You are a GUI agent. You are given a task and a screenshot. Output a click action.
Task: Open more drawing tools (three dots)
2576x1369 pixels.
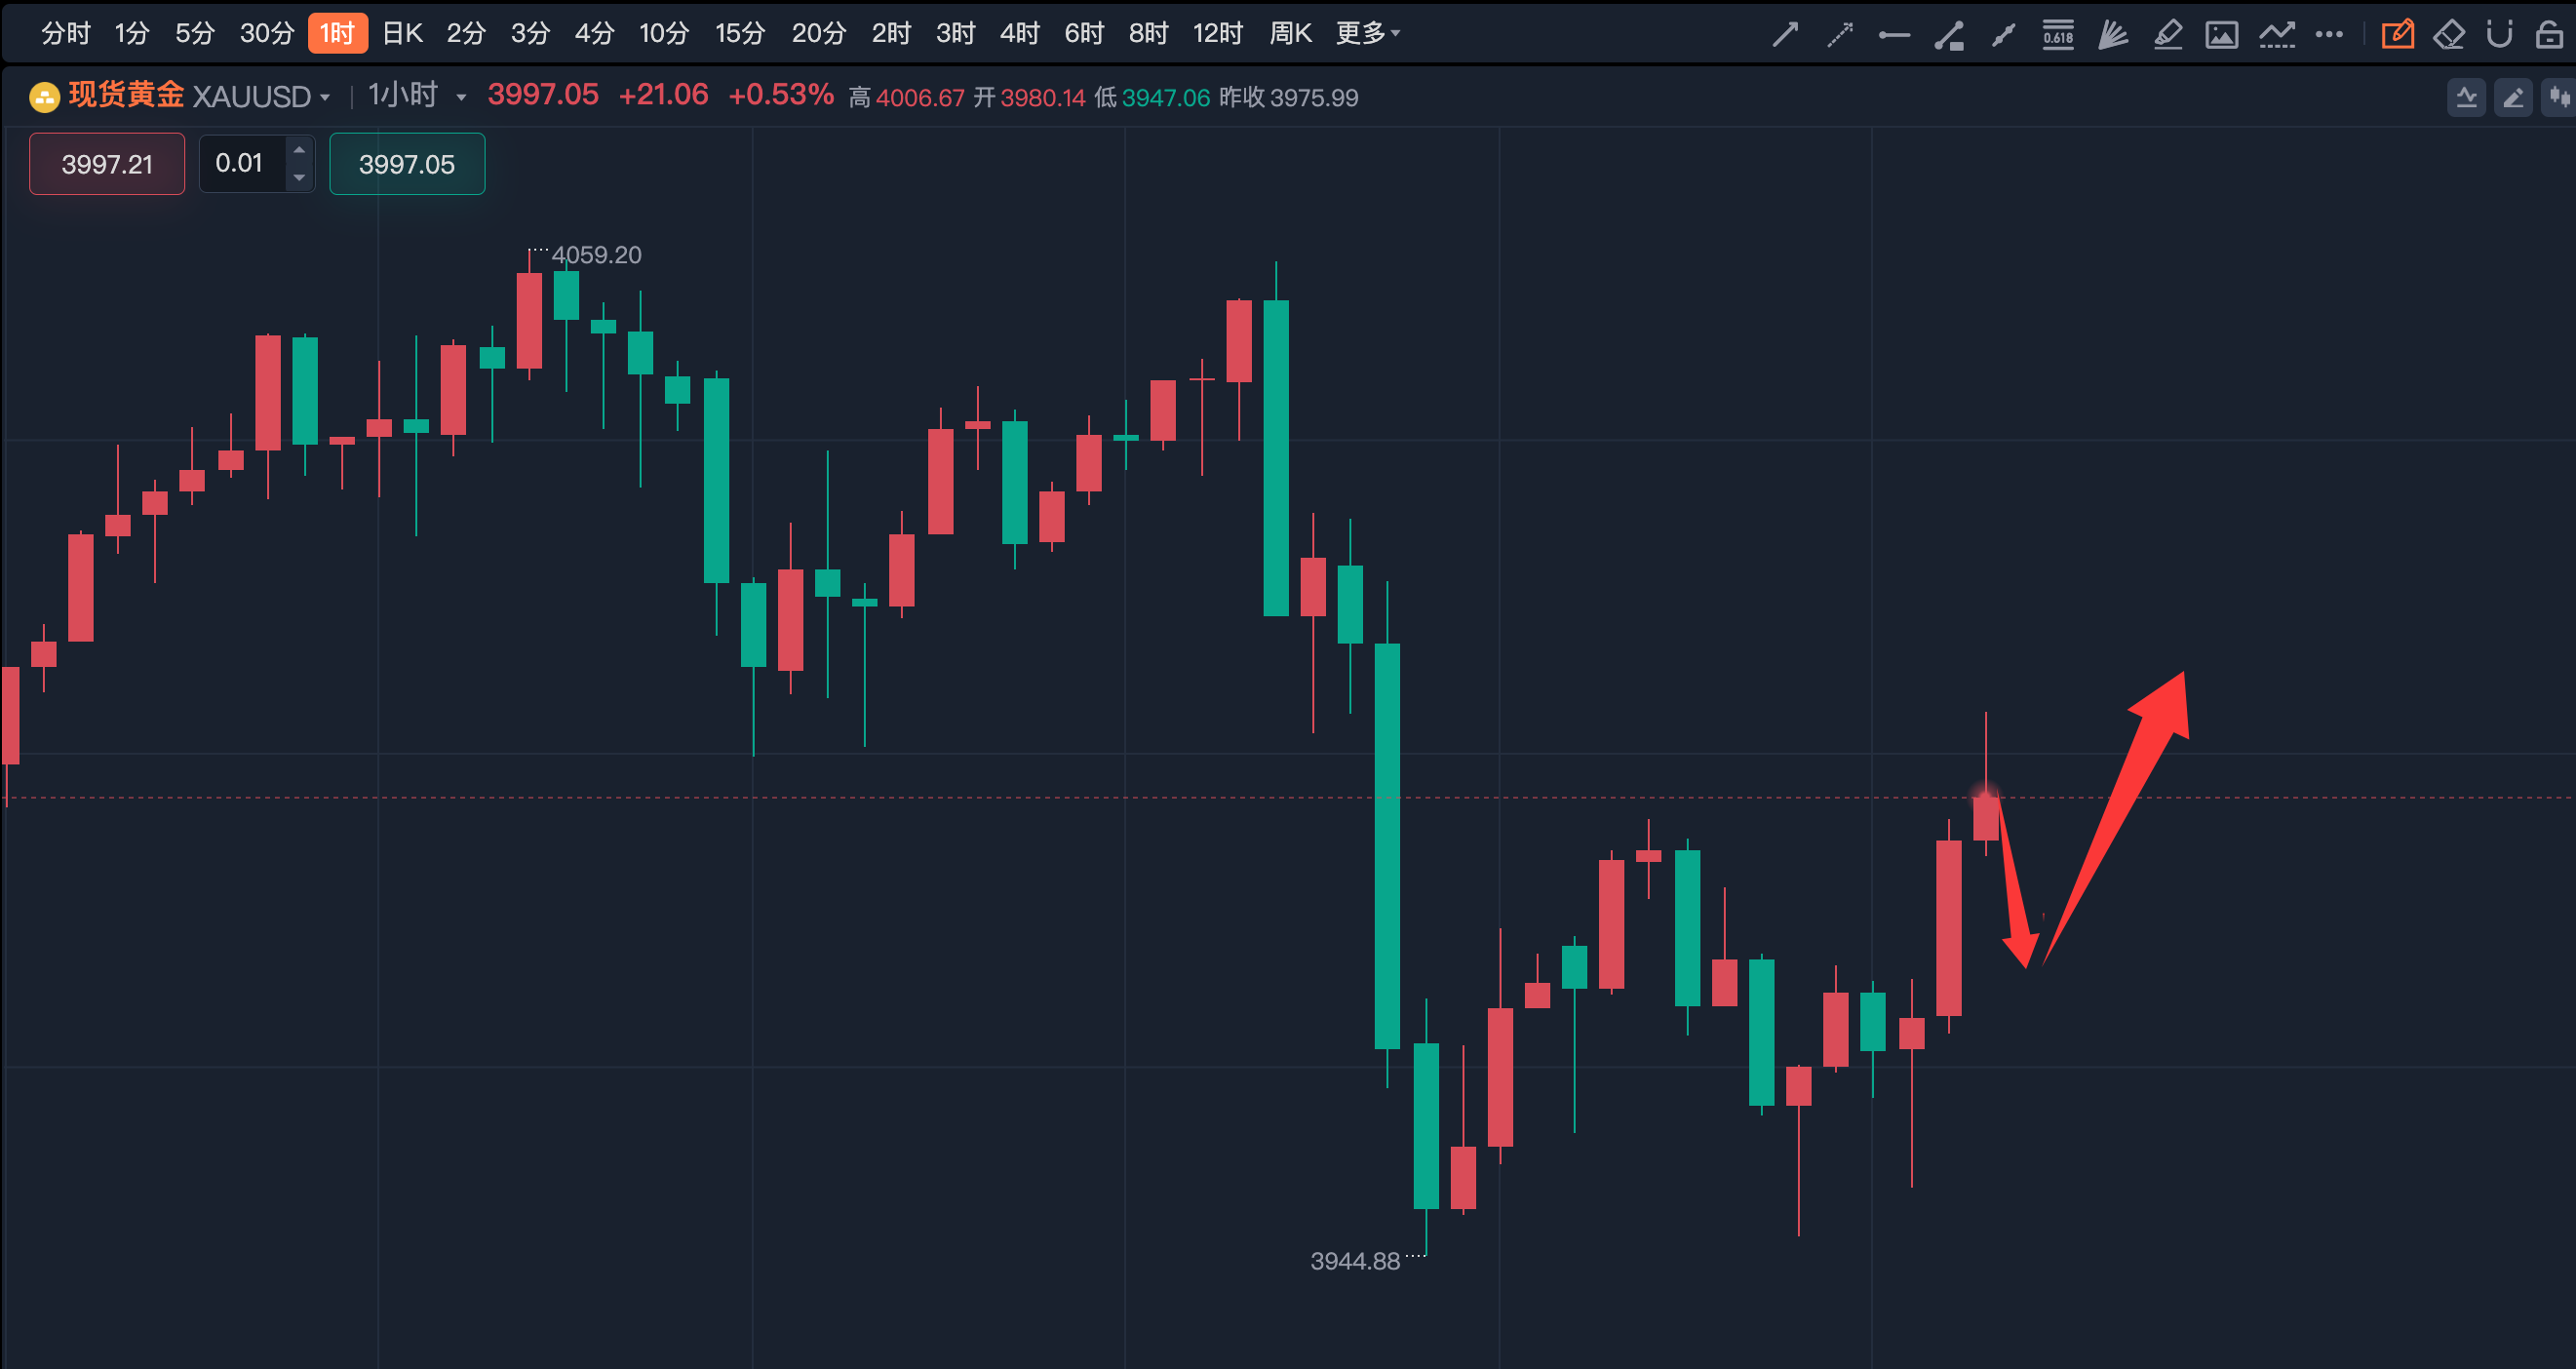[2329, 35]
